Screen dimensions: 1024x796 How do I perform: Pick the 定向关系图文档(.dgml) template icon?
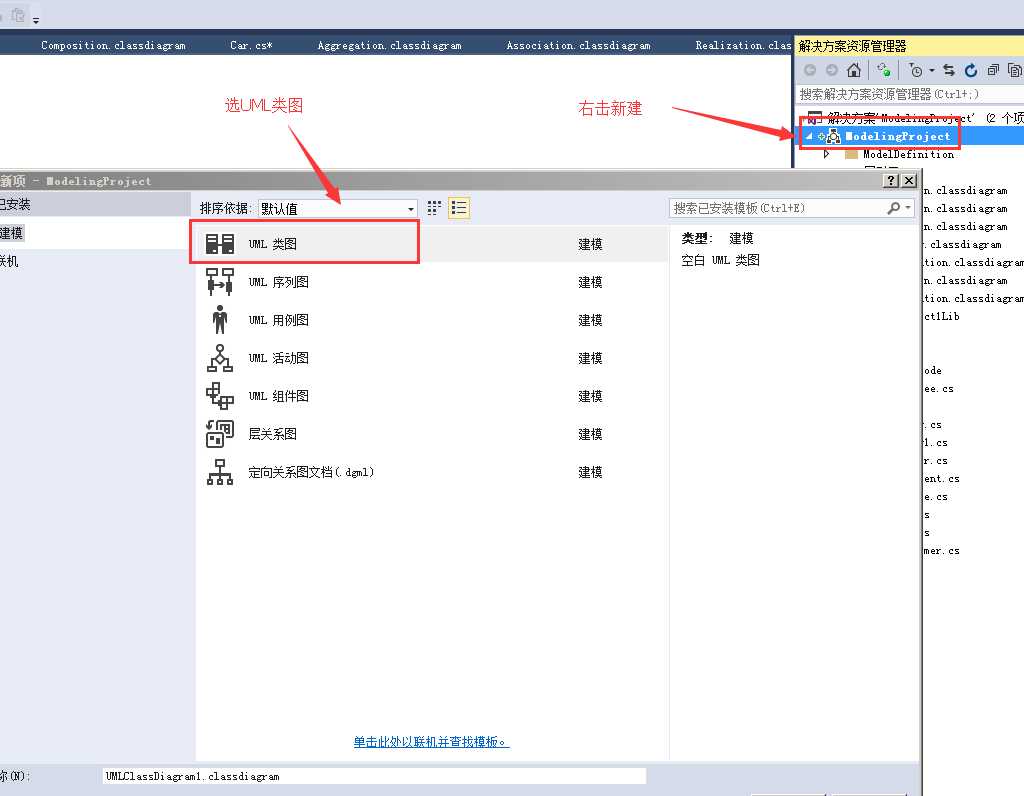(219, 471)
